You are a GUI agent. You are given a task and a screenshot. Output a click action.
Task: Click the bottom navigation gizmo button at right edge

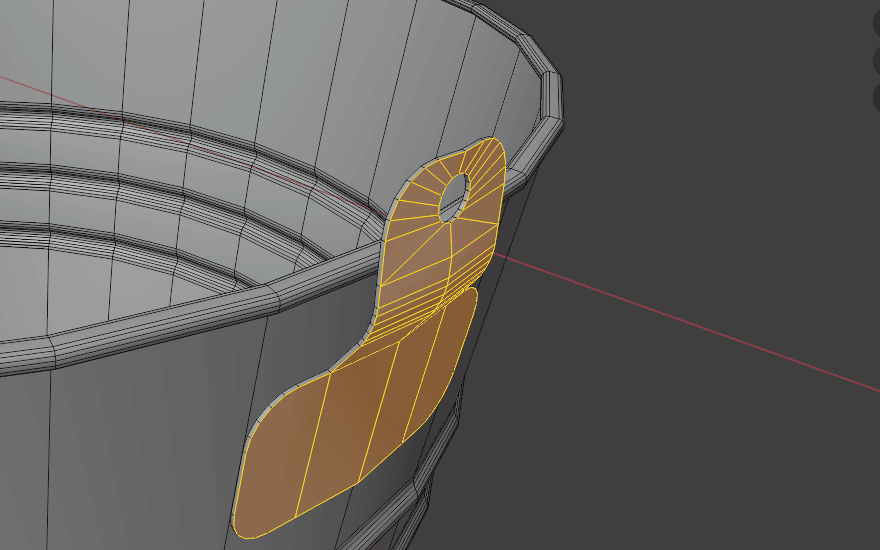[875, 97]
